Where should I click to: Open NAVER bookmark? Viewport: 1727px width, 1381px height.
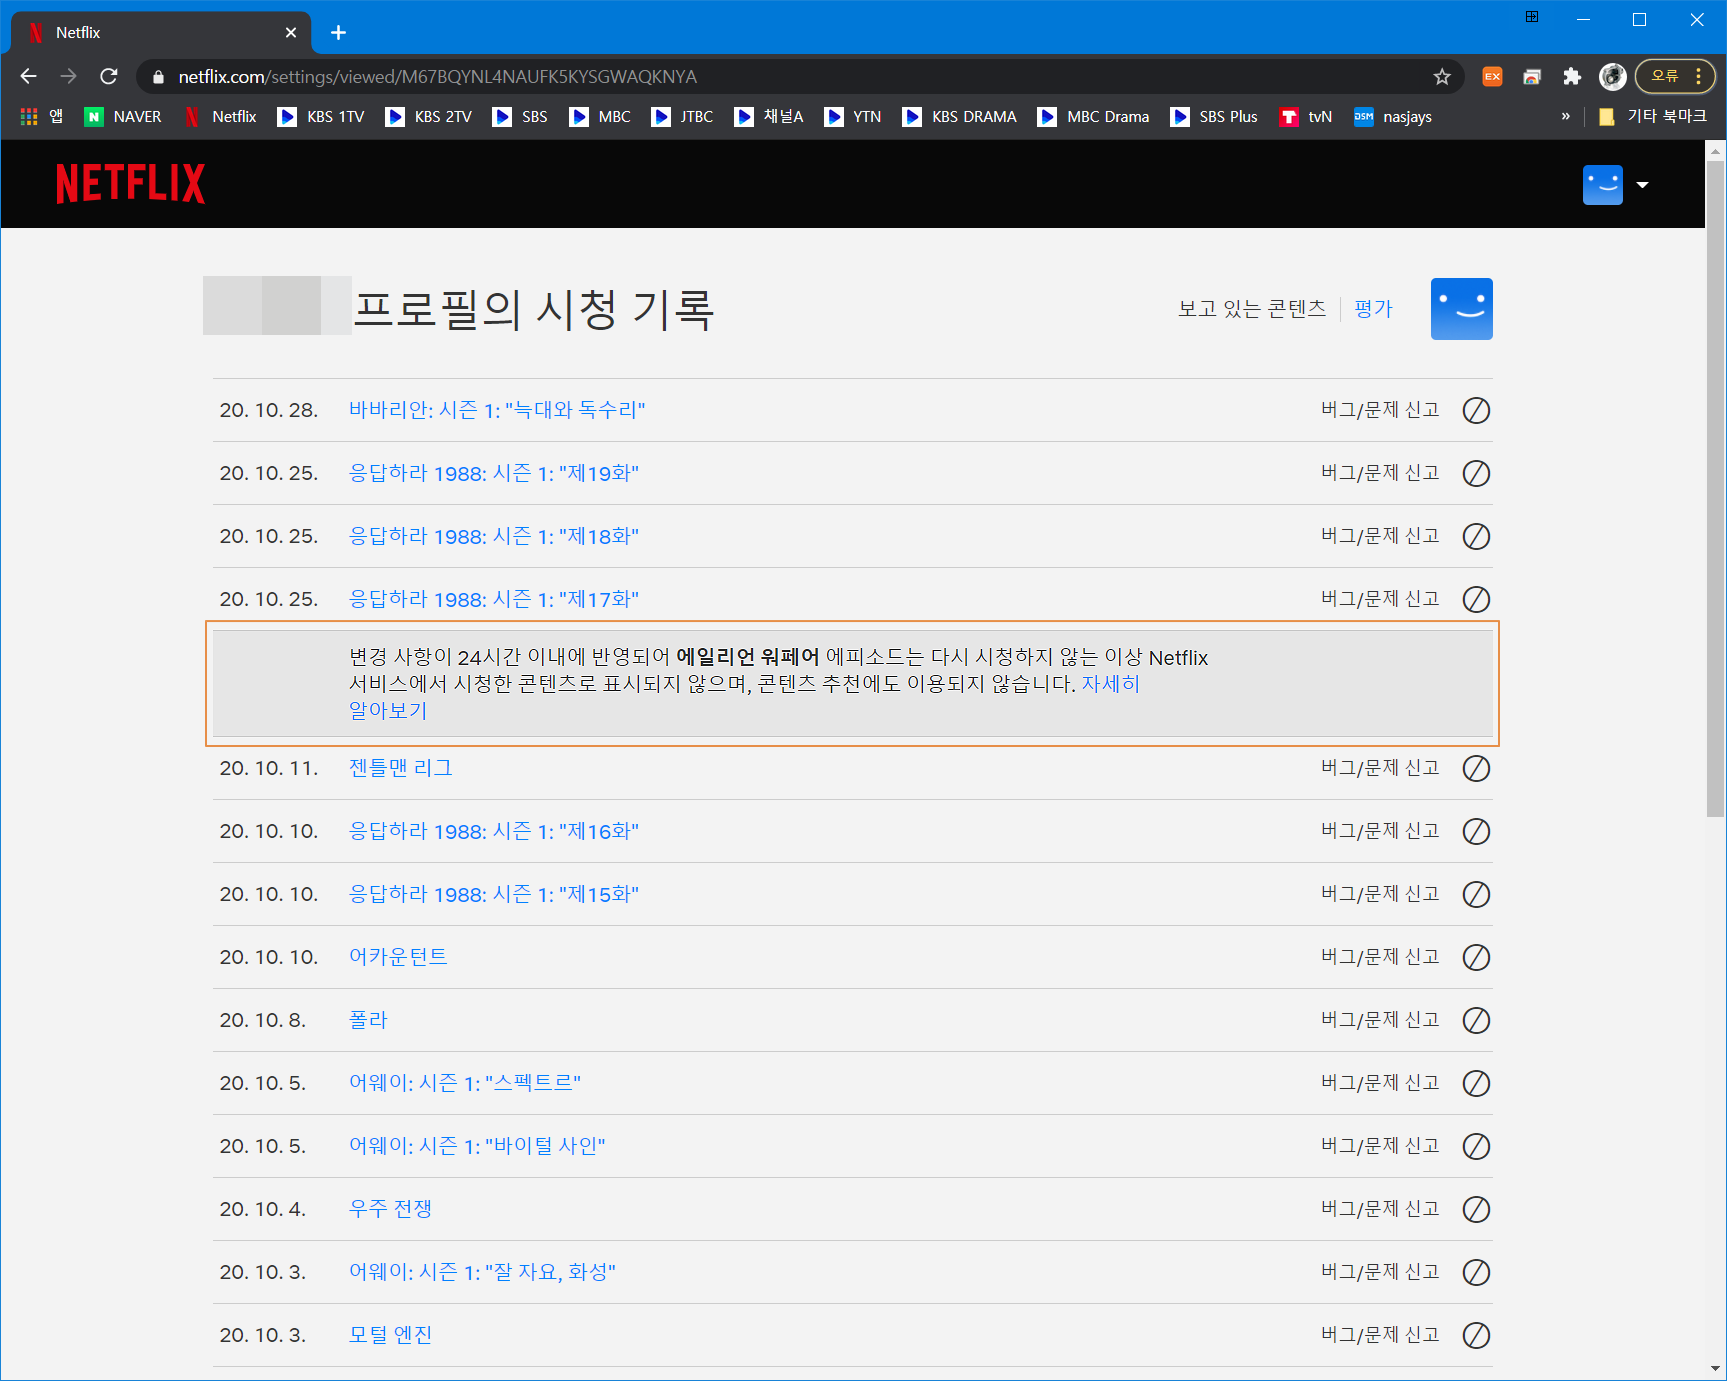[123, 117]
